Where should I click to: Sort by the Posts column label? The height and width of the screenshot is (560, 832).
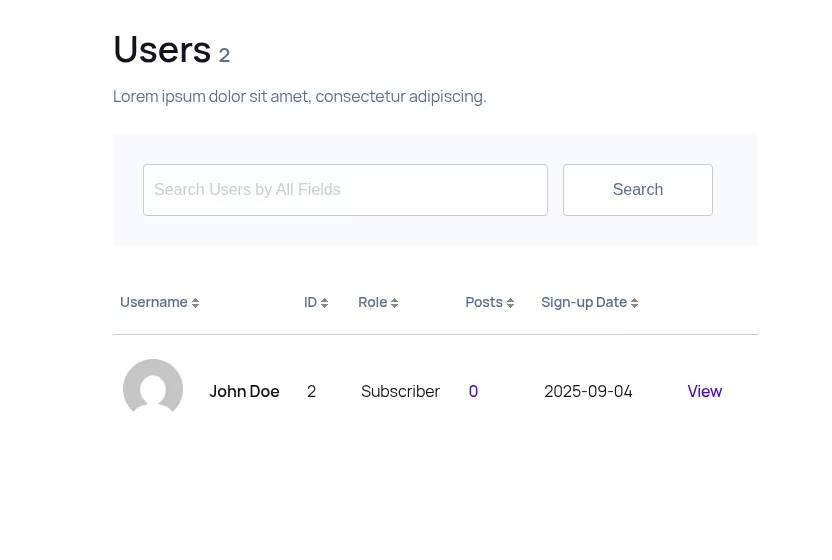click(484, 302)
